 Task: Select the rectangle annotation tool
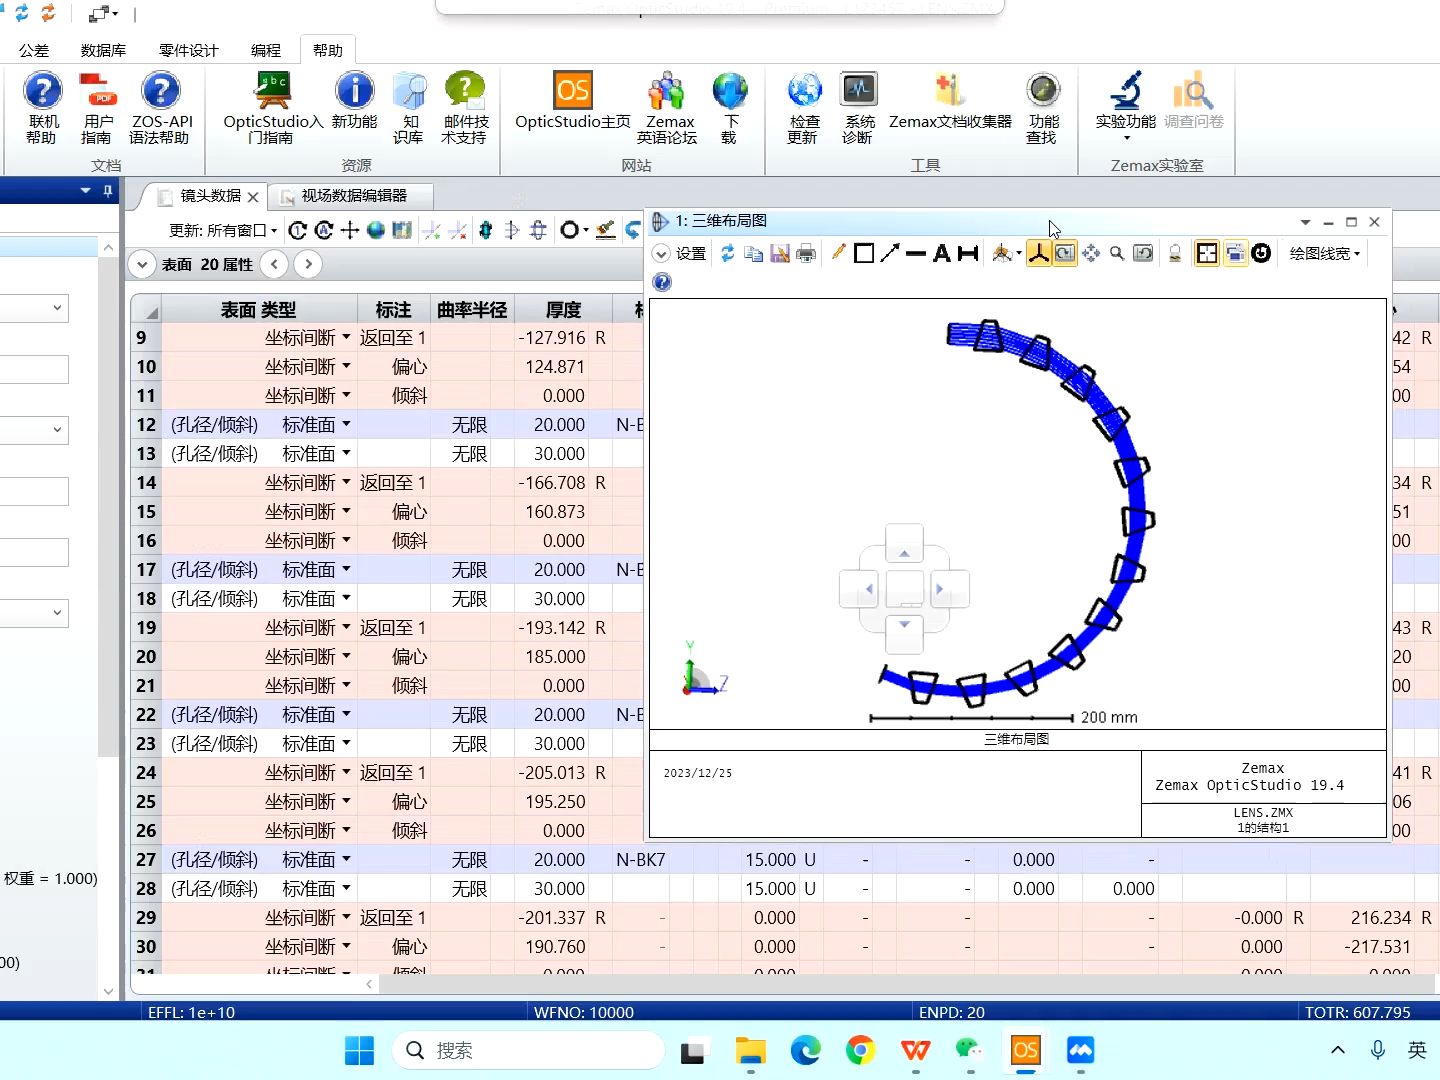864,253
